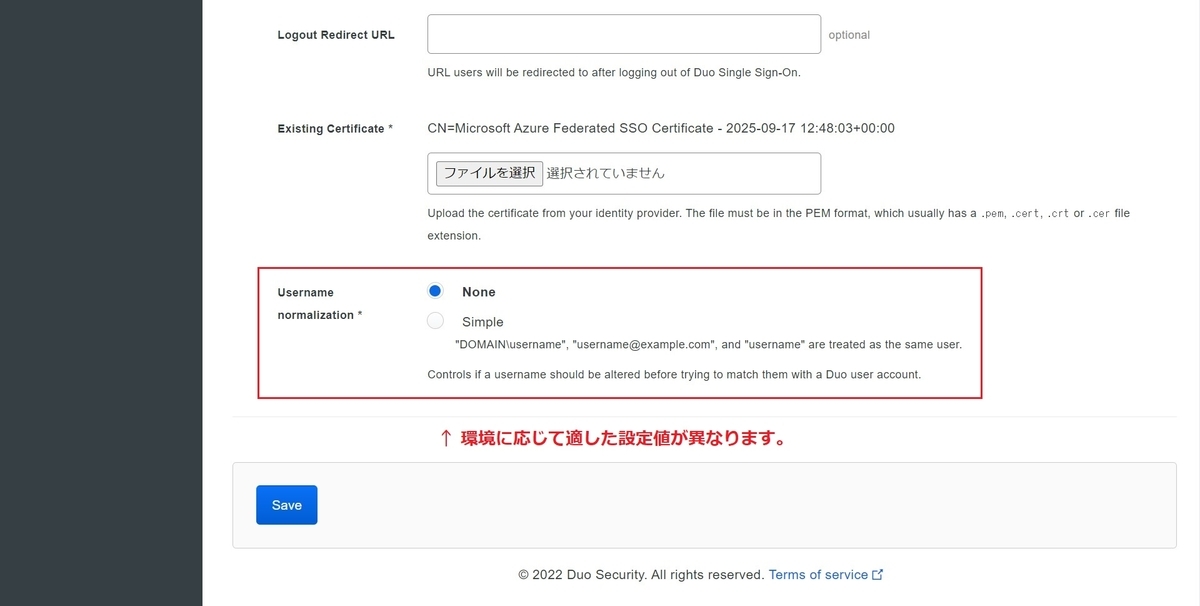The image size is (1200, 606).
Task: Click the dark left sidebar panel
Action: click(x=101, y=303)
